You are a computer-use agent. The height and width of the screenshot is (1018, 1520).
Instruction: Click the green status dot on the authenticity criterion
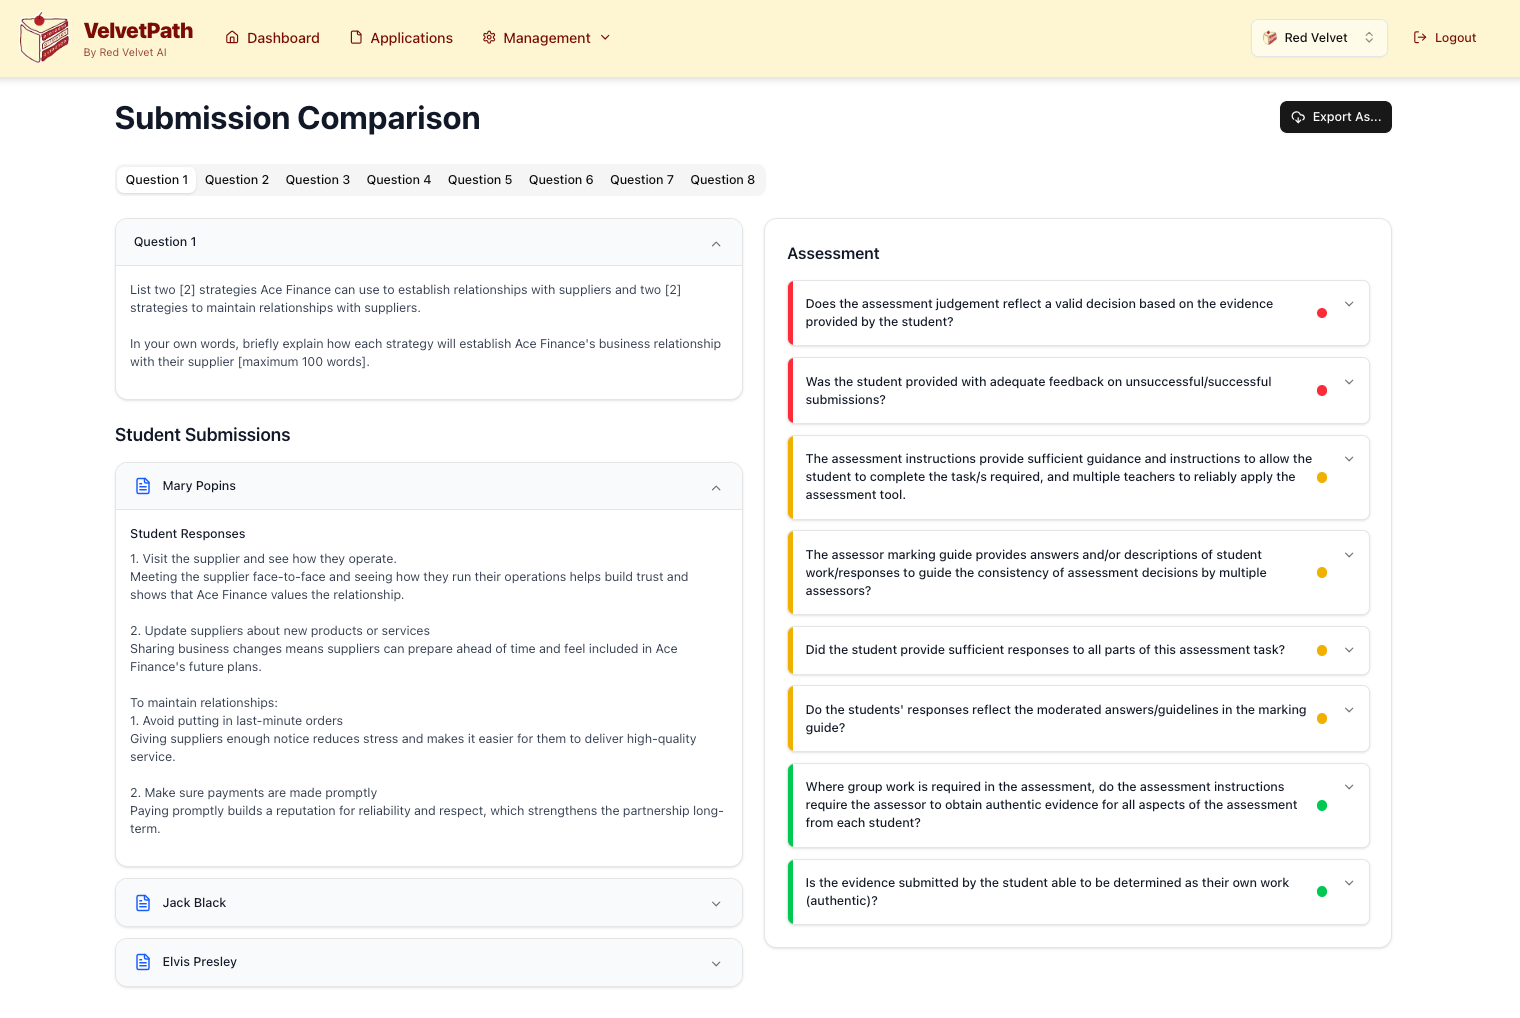(x=1322, y=891)
